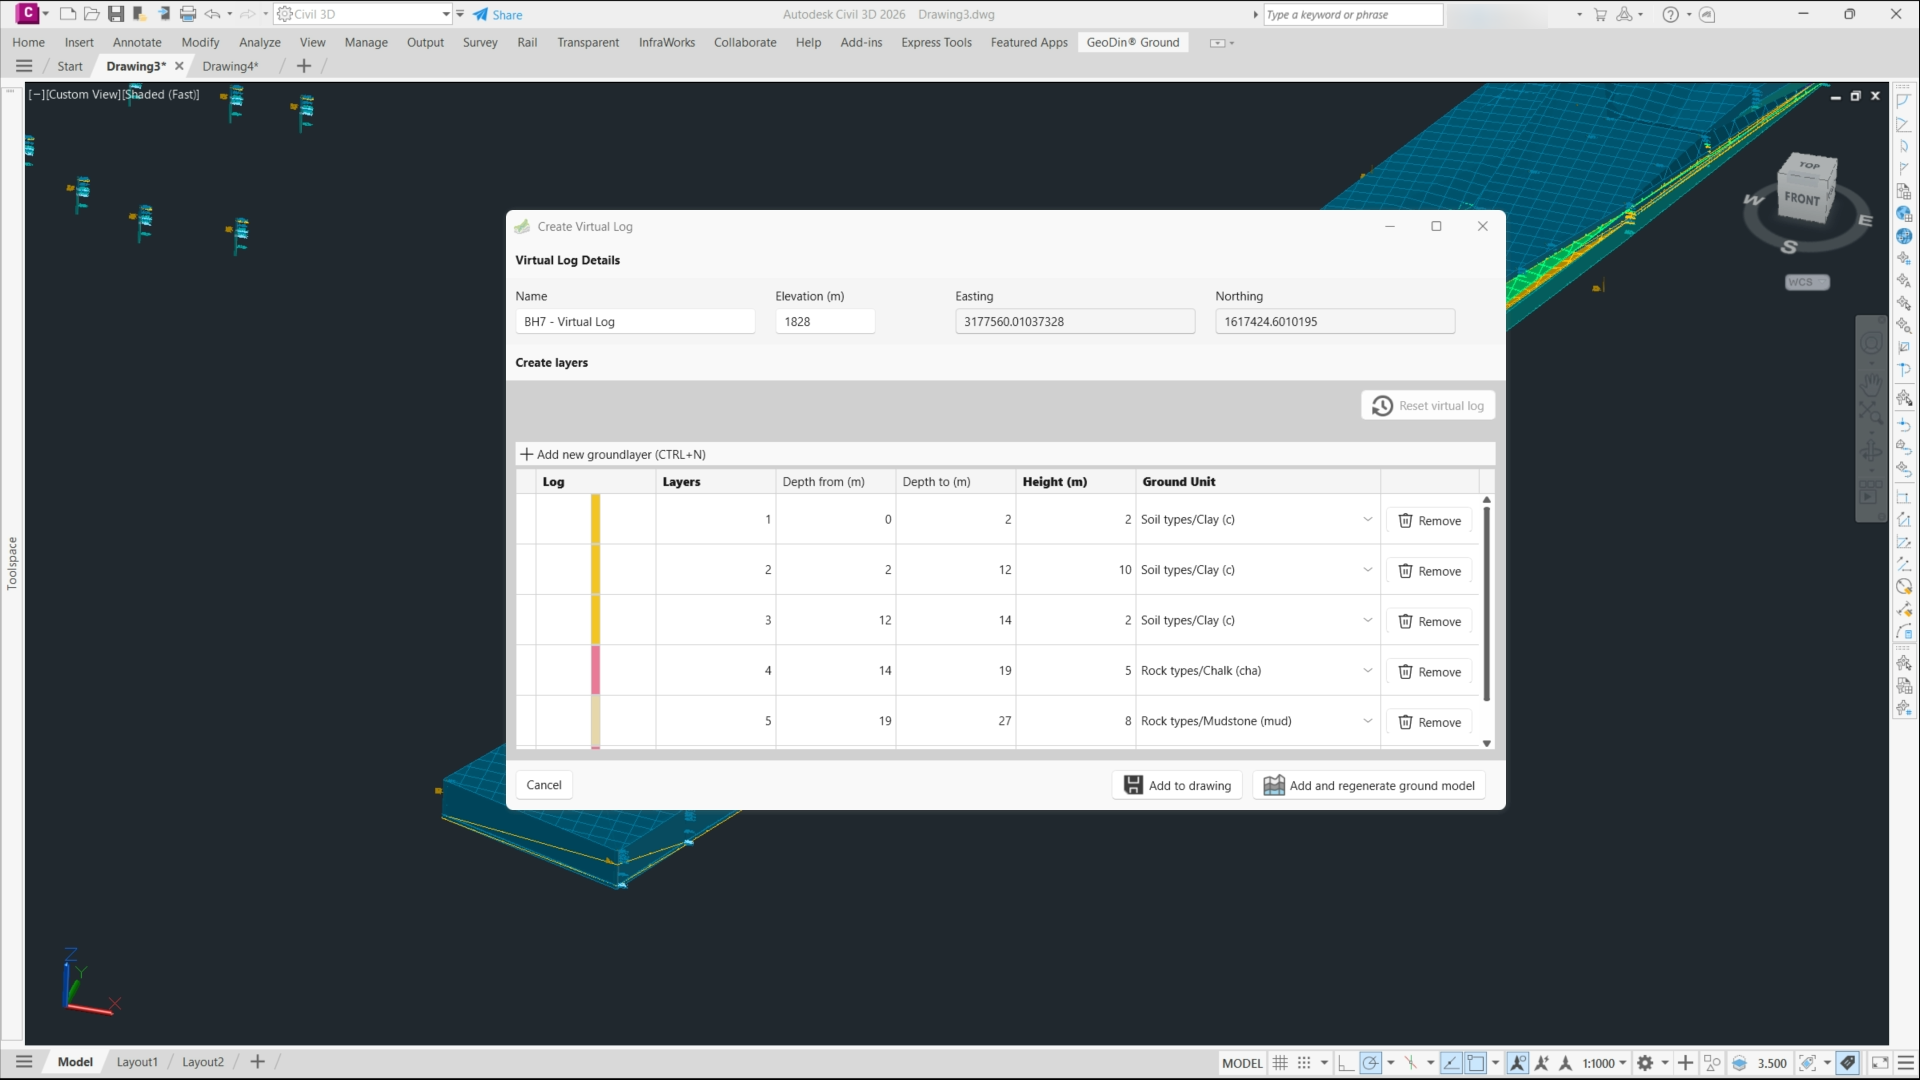Click the Isolate Objects shapes icon in the status bar
The height and width of the screenshot is (1080, 1920).
(1713, 1063)
